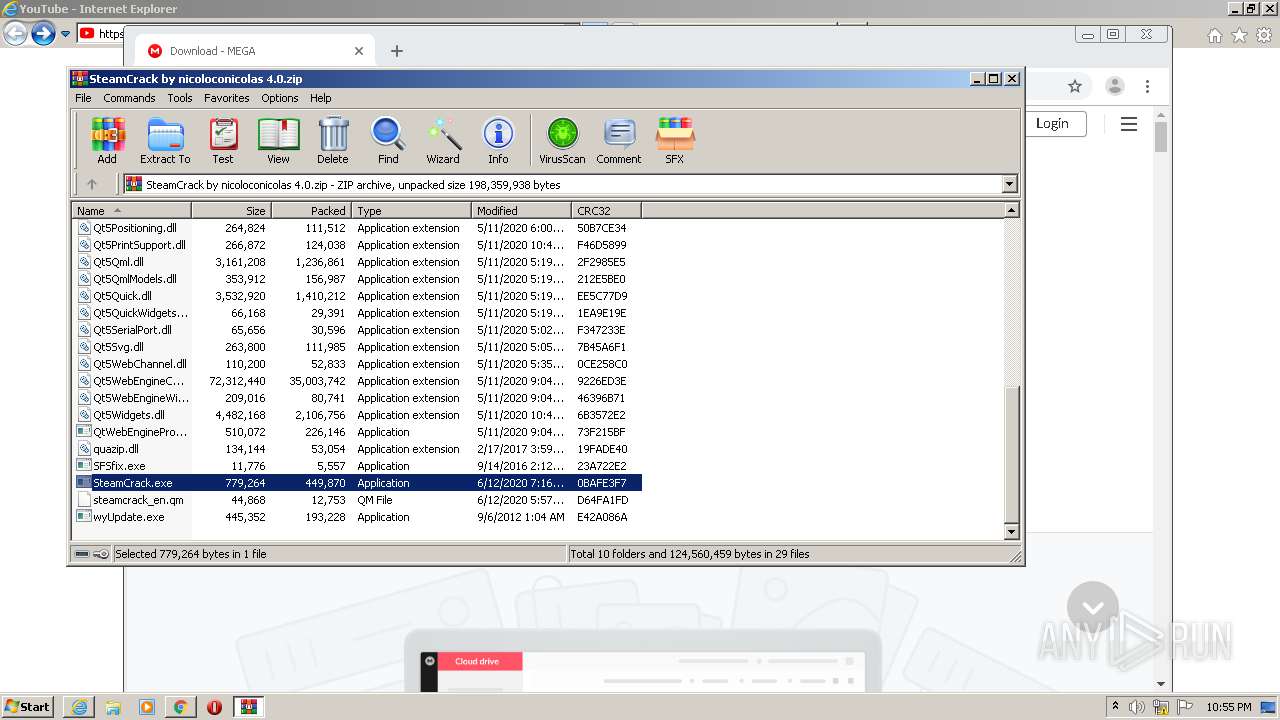Launch the Wizard wand tool
The height and width of the screenshot is (720, 1280).
click(x=443, y=141)
